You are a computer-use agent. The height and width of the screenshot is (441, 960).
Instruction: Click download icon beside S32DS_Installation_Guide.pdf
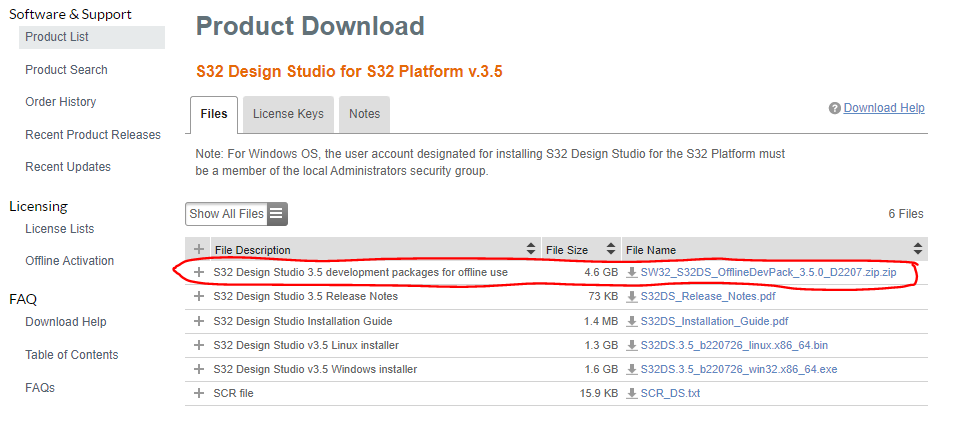pos(632,321)
